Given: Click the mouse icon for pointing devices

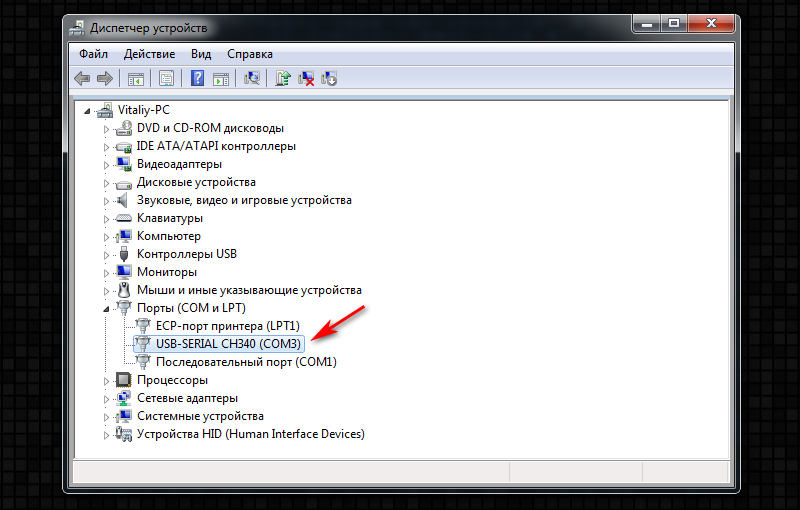Looking at the screenshot, I should (x=123, y=290).
